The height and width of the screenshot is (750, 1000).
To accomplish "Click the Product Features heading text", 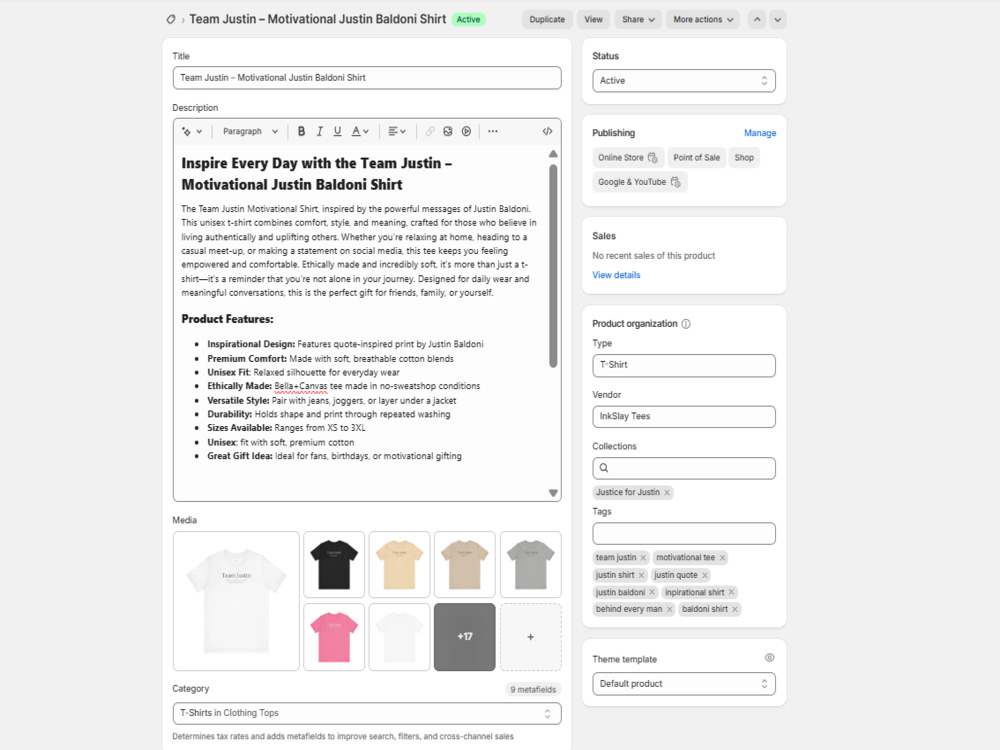I will pos(227,319).
